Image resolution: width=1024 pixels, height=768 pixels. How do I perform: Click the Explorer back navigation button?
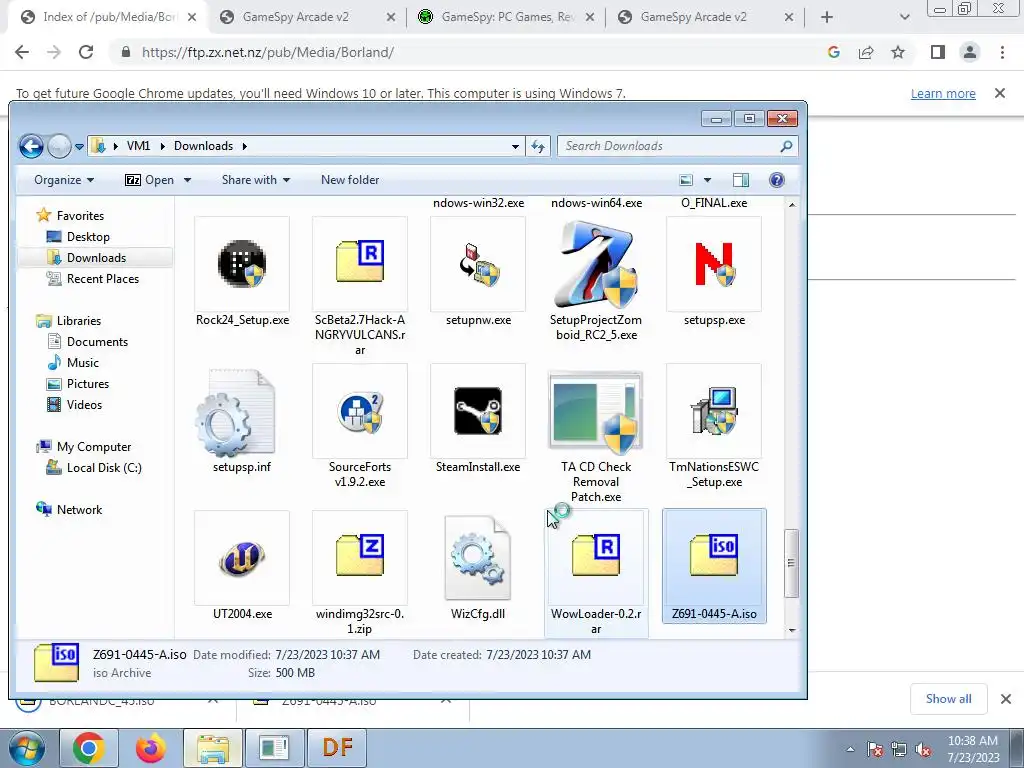pos(31,146)
